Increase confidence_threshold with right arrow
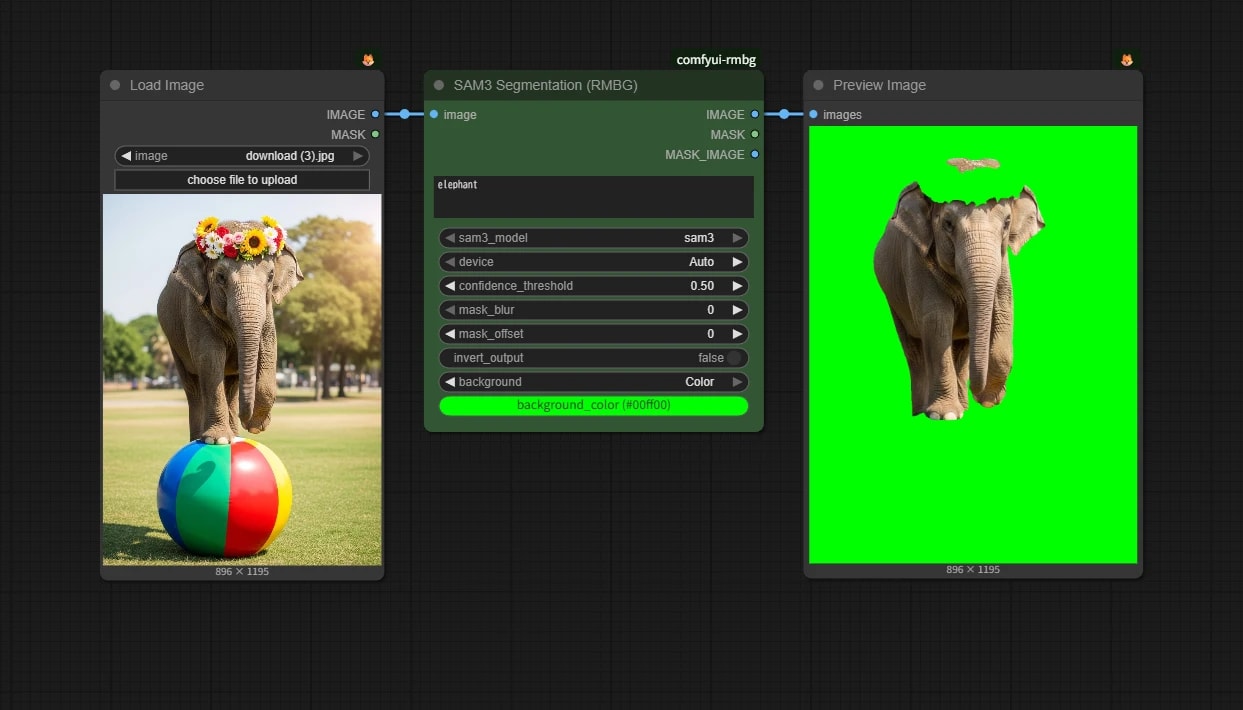The width and height of the screenshot is (1243, 710). tap(738, 286)
